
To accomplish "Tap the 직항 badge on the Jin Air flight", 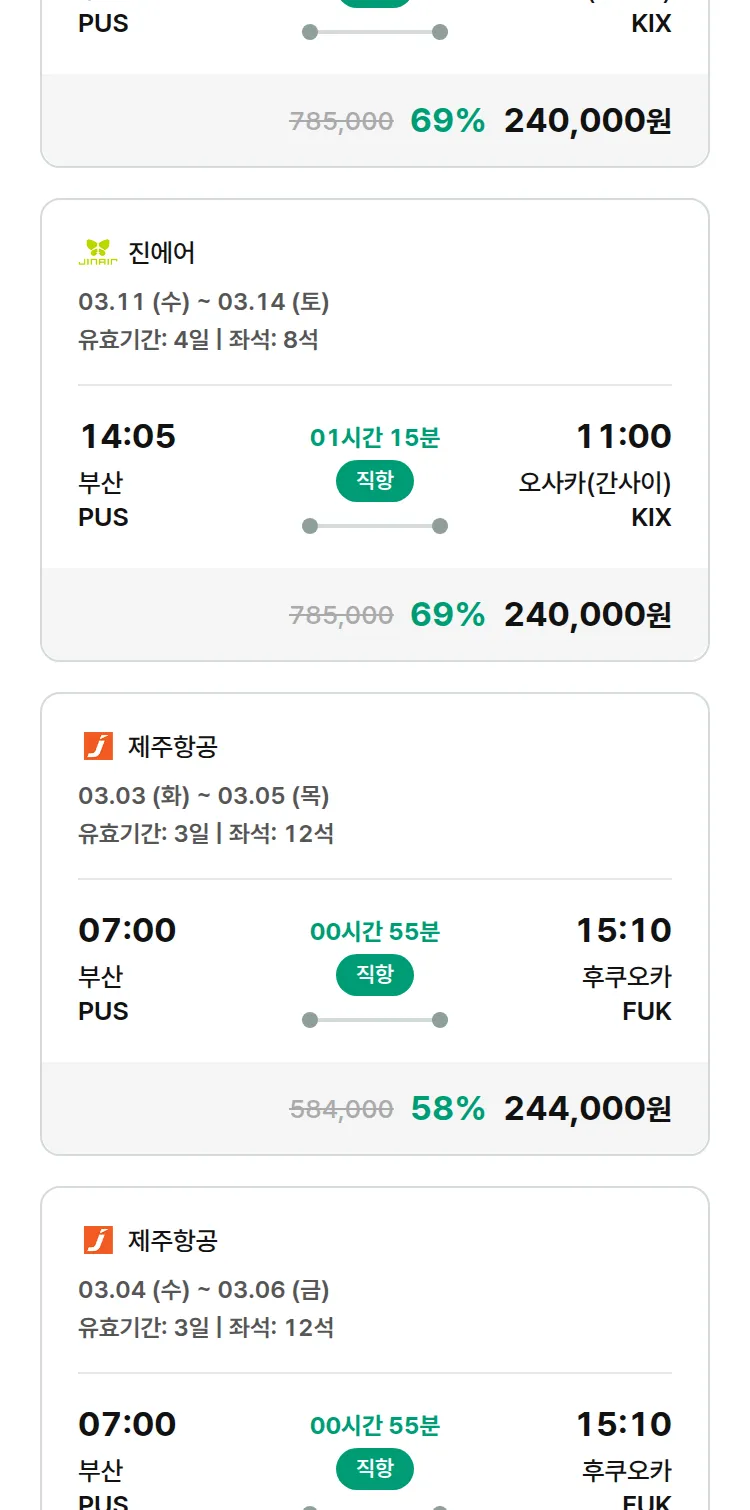I will point(375,481).
